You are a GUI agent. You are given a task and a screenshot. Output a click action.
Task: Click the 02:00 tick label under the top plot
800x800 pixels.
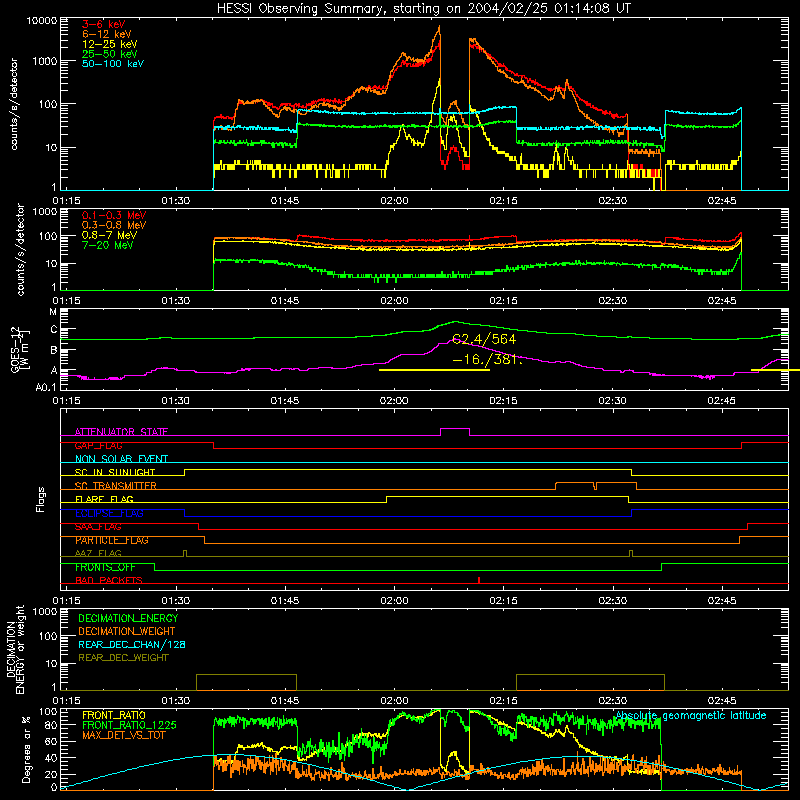point(394,201)
